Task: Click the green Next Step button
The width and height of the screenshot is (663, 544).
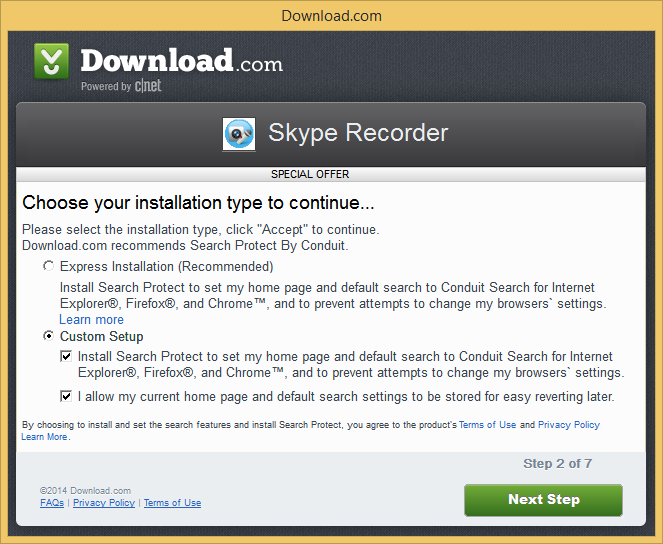Action: point(543,500)
